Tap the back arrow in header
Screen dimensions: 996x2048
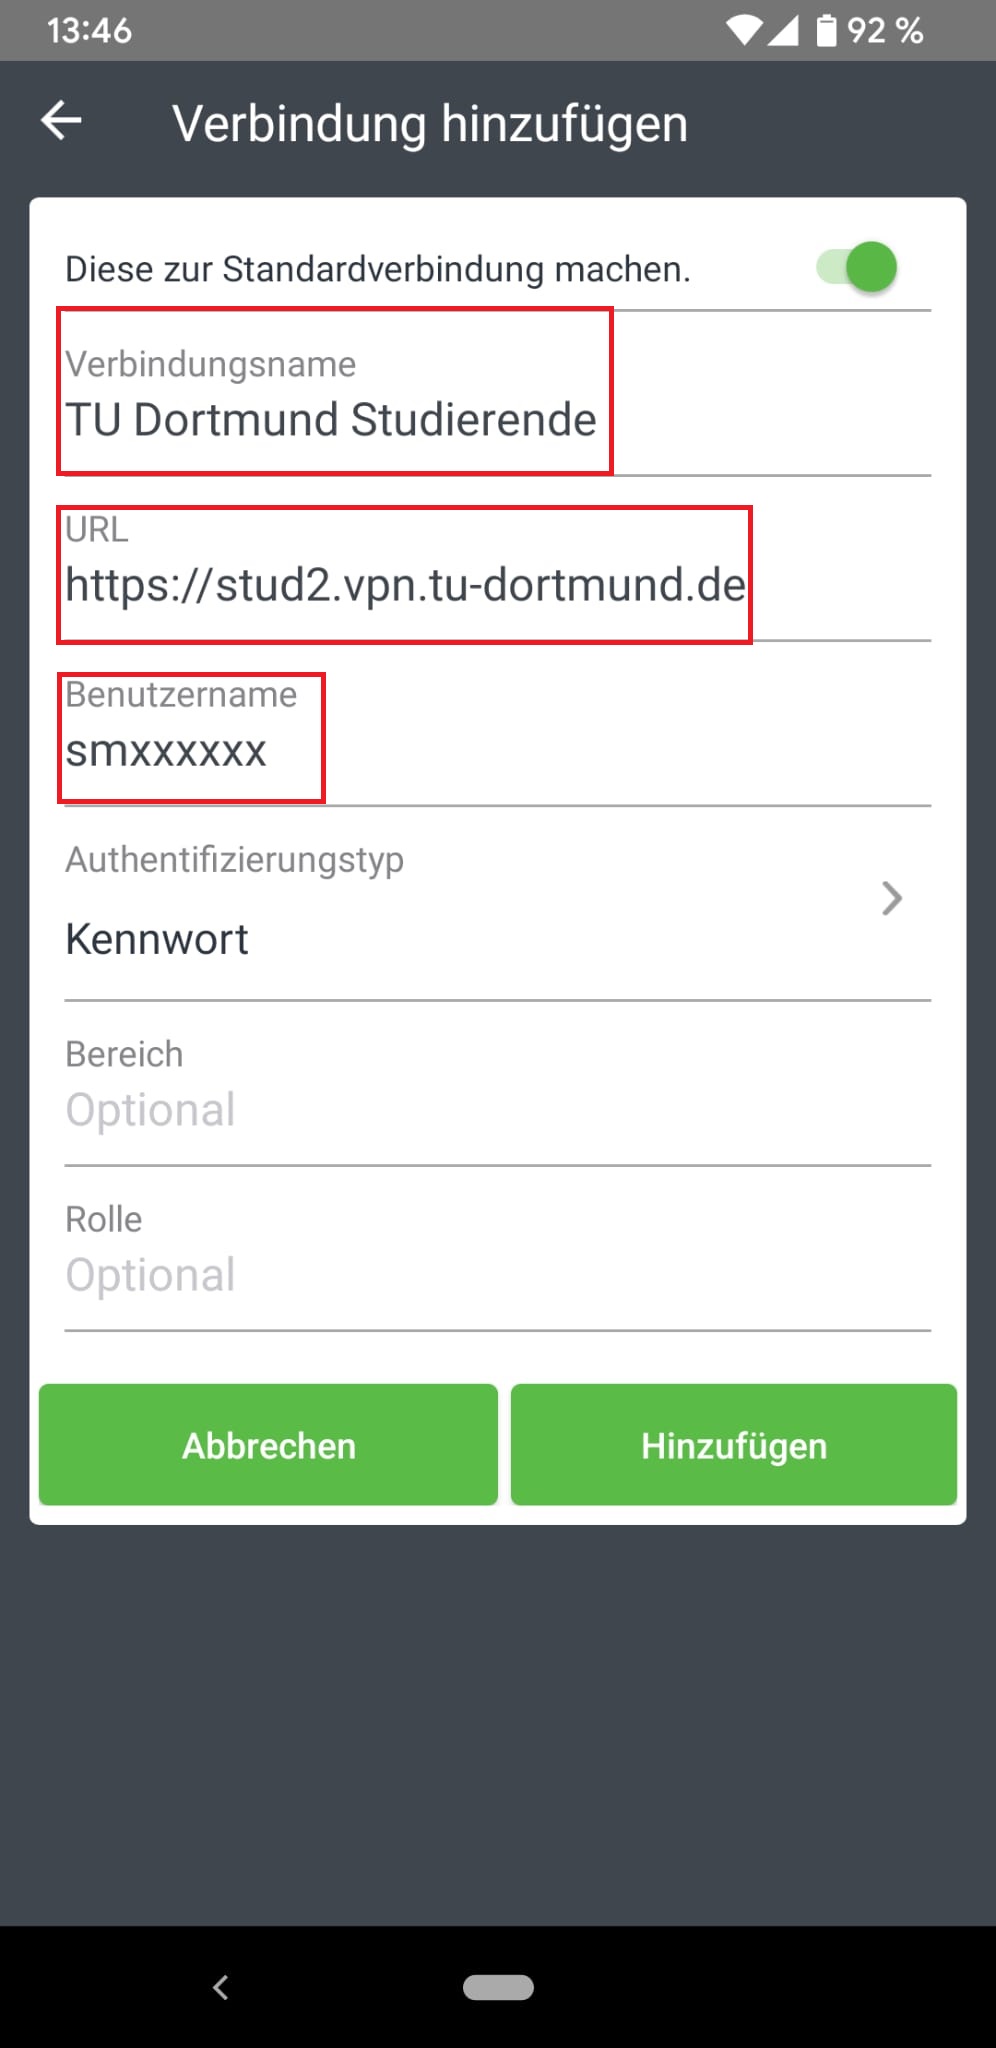pos(61,121)
